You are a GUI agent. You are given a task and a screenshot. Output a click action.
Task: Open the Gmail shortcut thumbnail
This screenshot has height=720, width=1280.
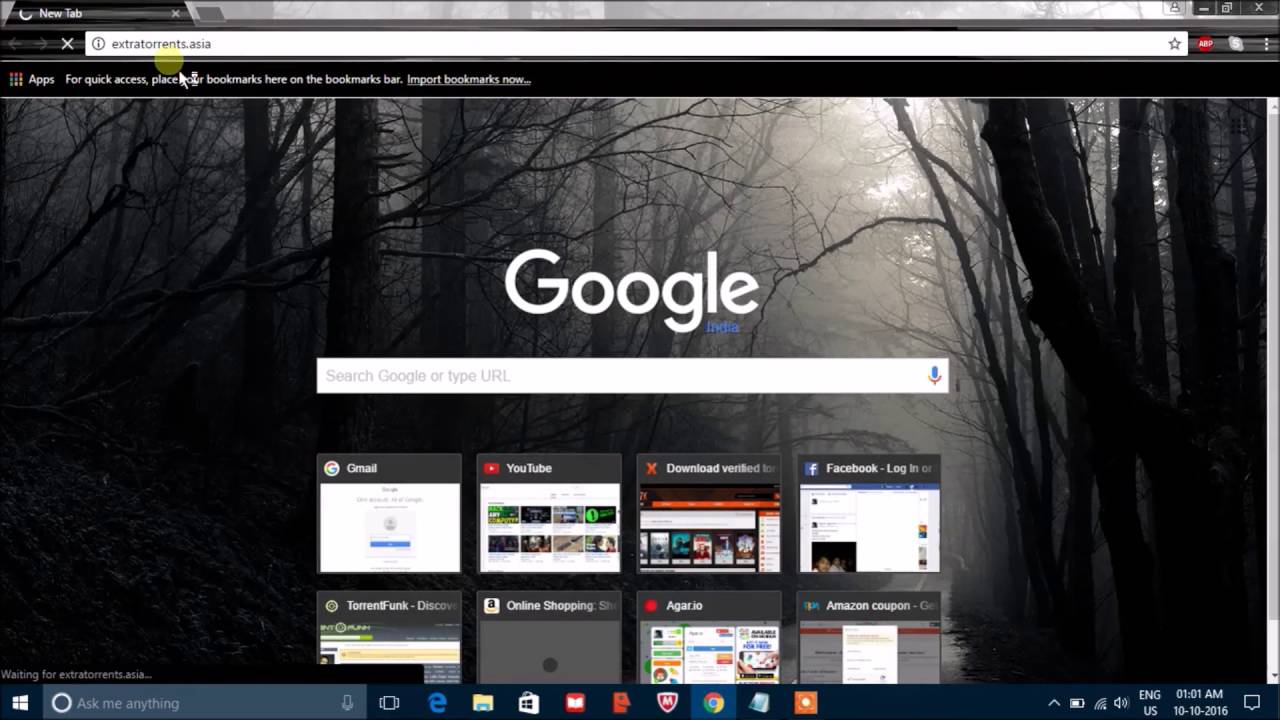coord(389,514)
